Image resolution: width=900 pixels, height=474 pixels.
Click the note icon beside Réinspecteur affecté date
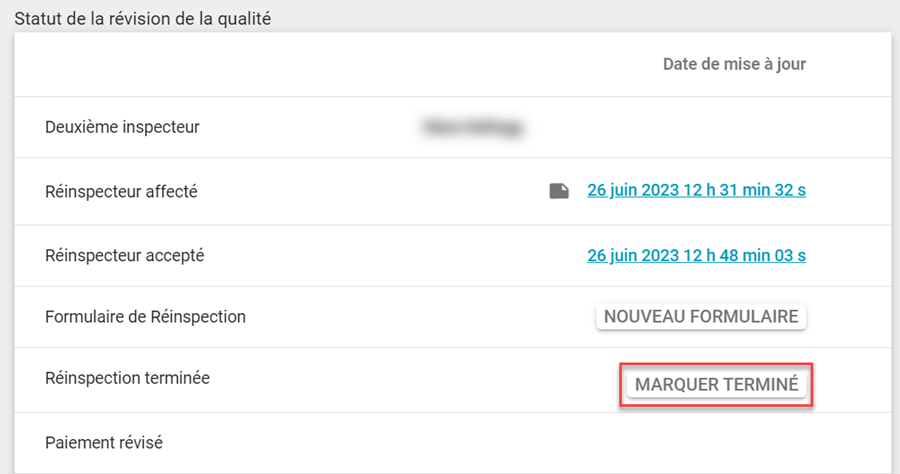tap(559, 191)
